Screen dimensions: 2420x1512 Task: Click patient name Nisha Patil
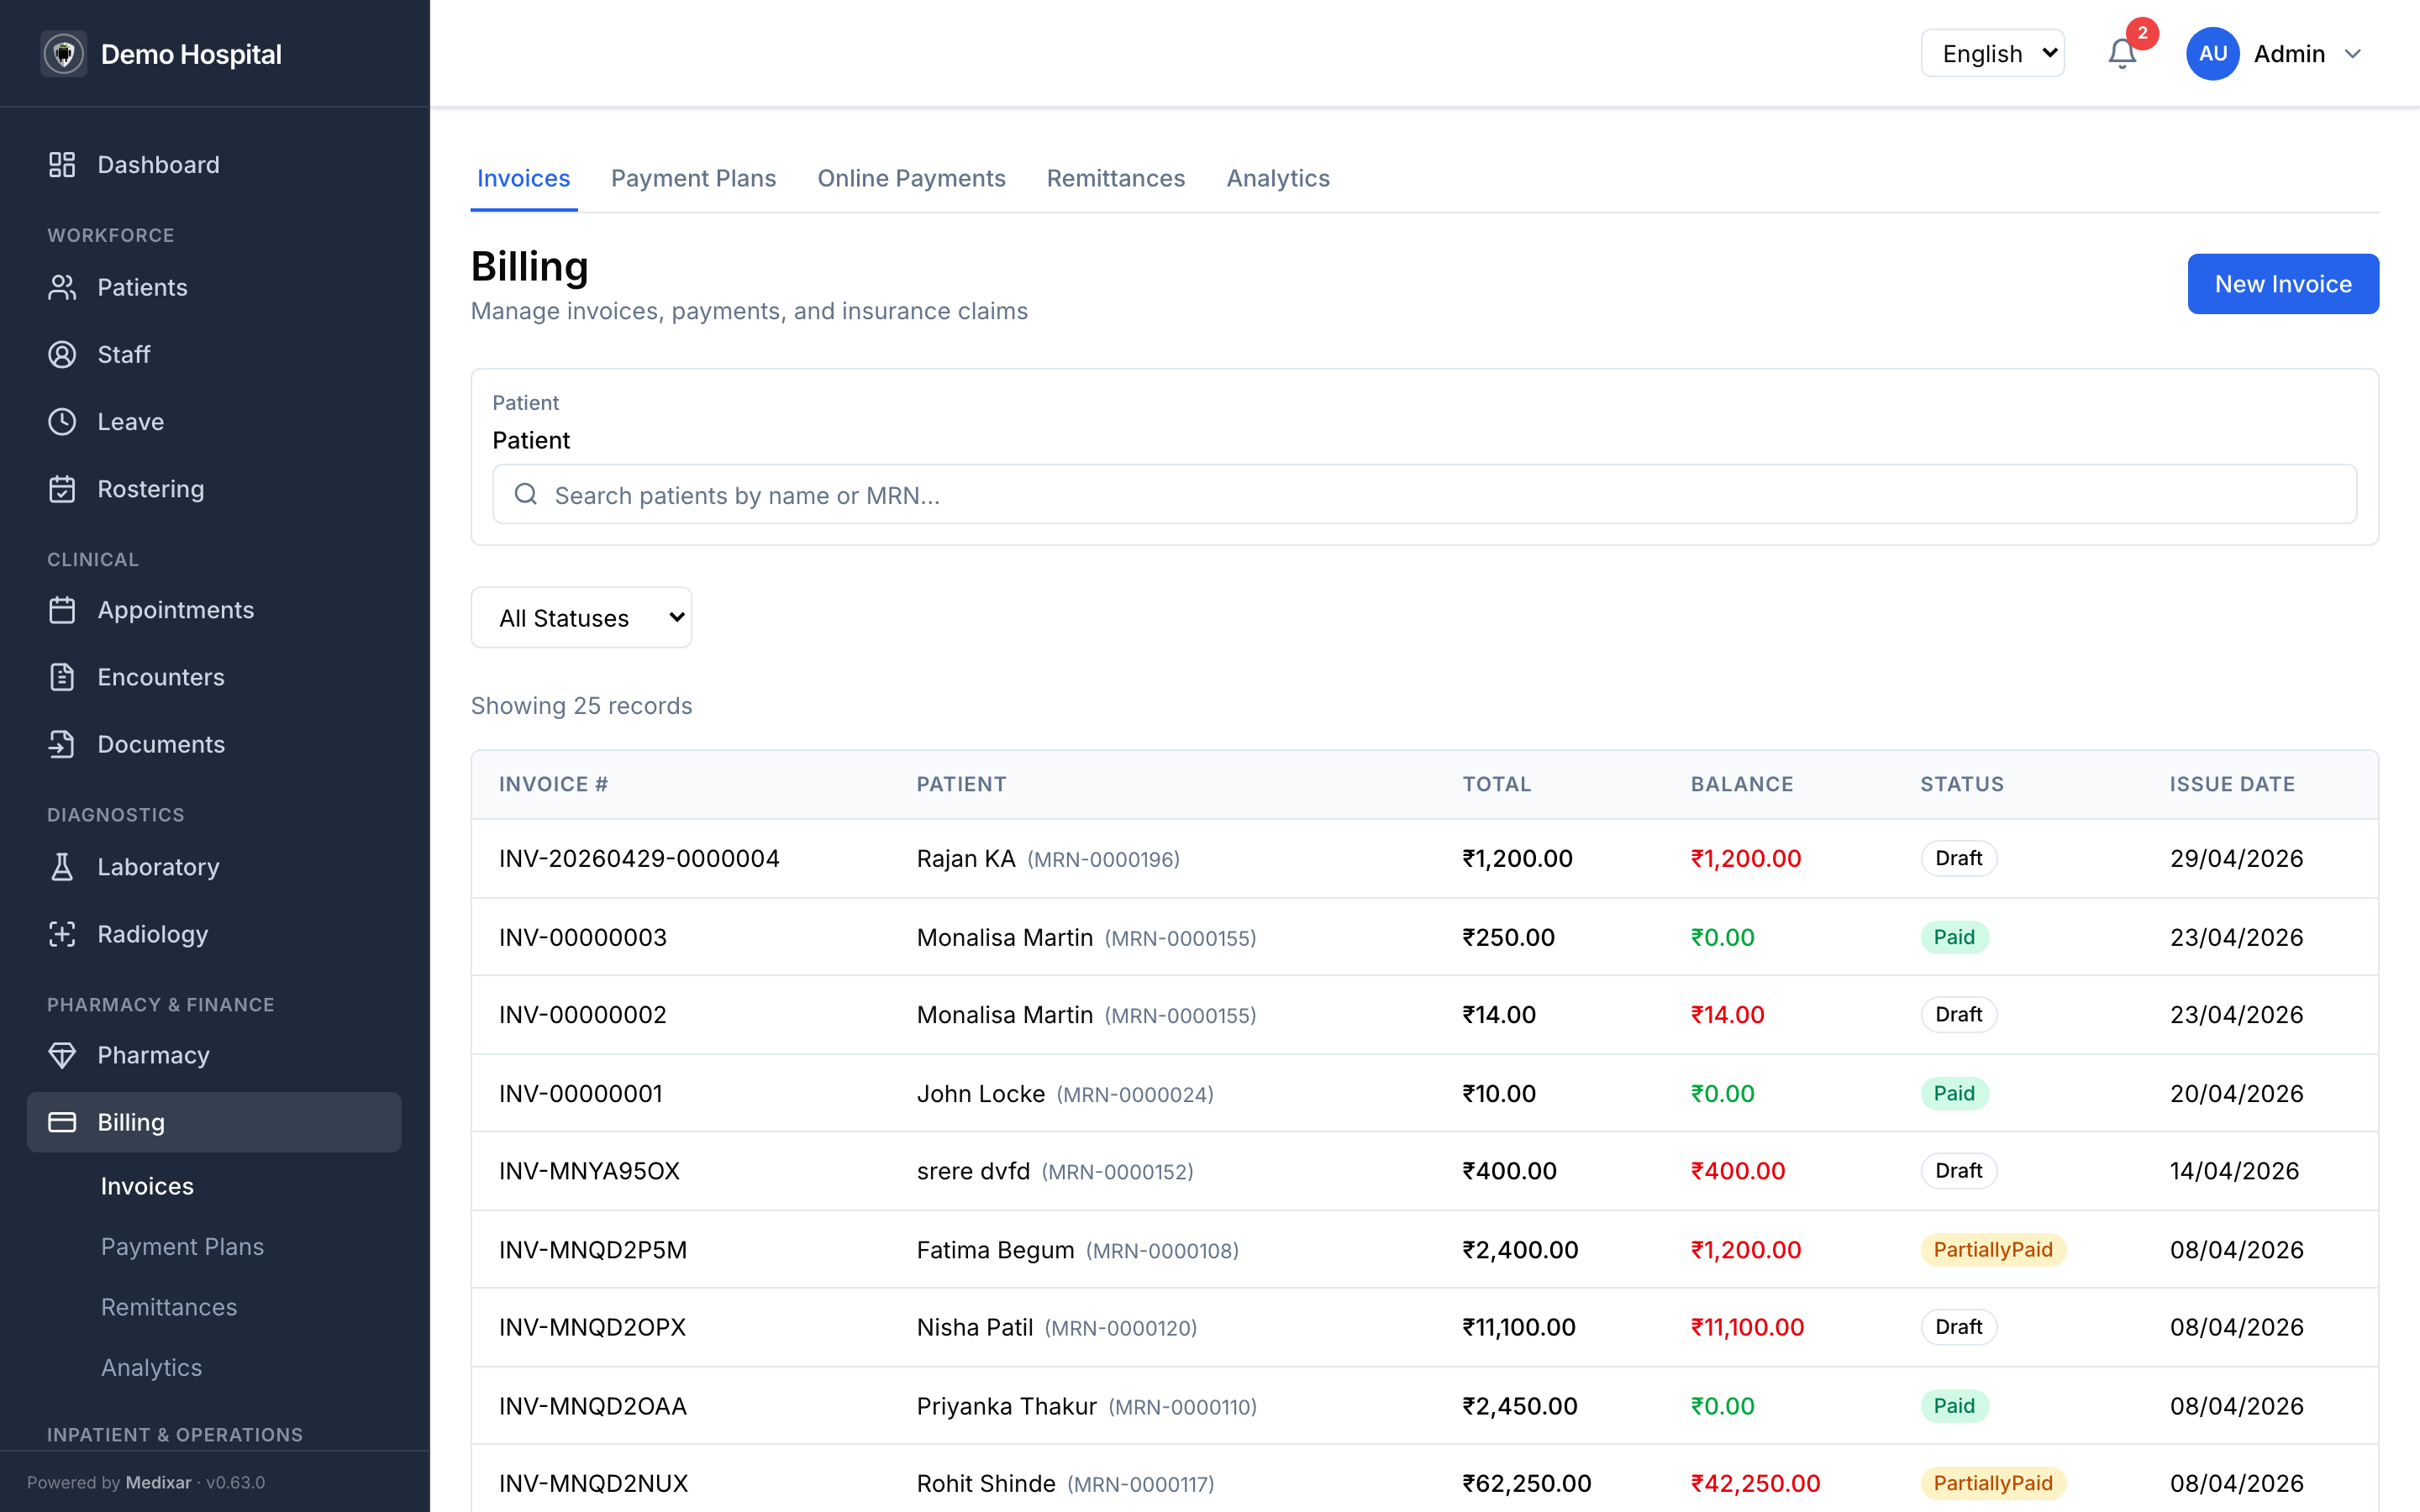tap(975, 1327)
